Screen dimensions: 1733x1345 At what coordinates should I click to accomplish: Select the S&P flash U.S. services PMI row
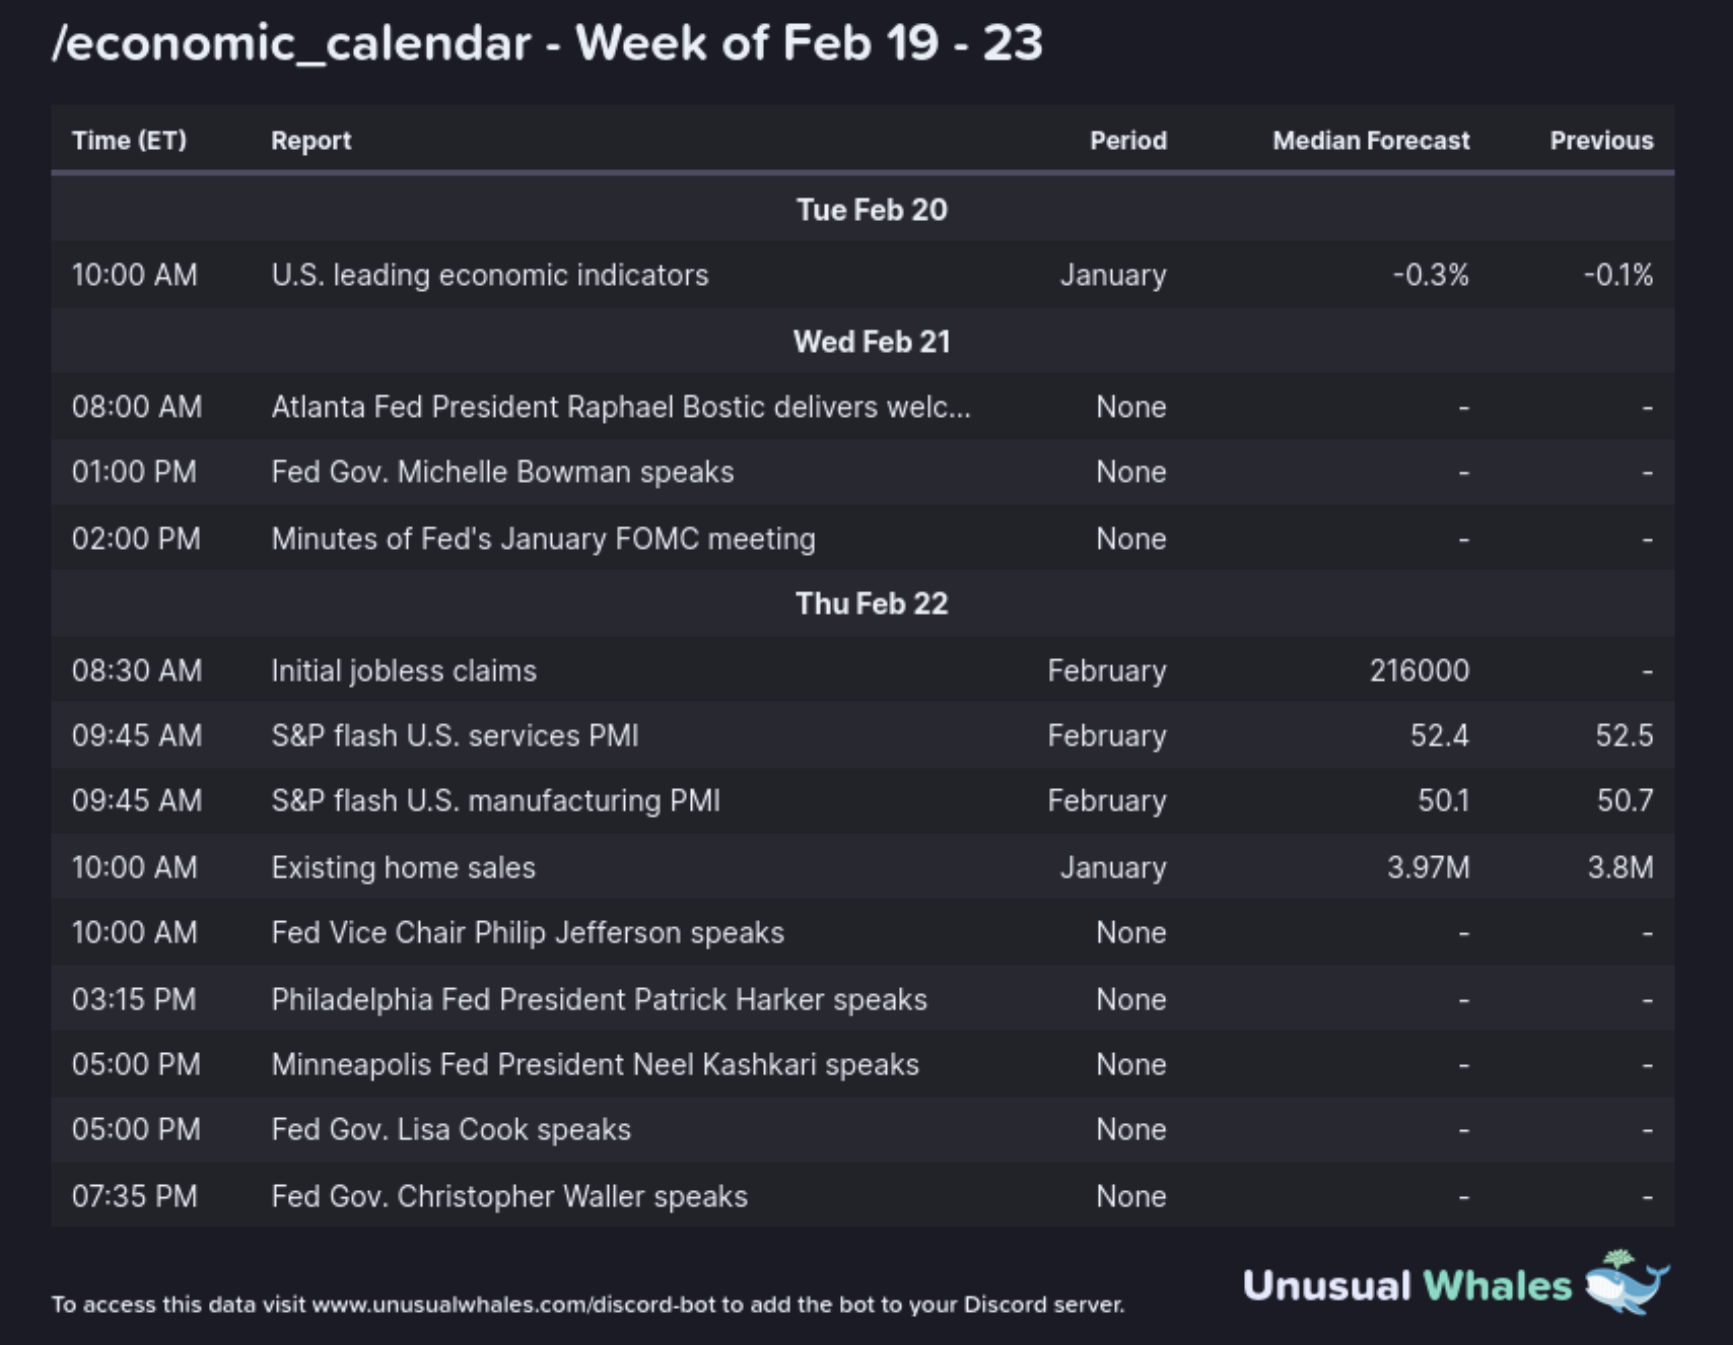coord(455,736)
